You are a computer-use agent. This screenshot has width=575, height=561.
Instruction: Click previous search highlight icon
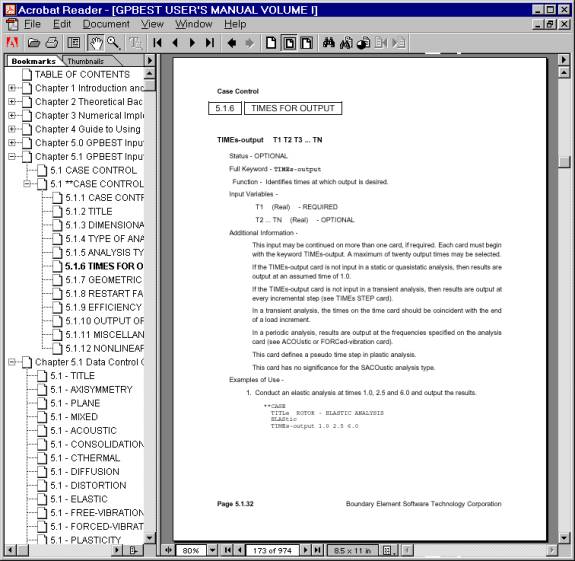(381, 43)
